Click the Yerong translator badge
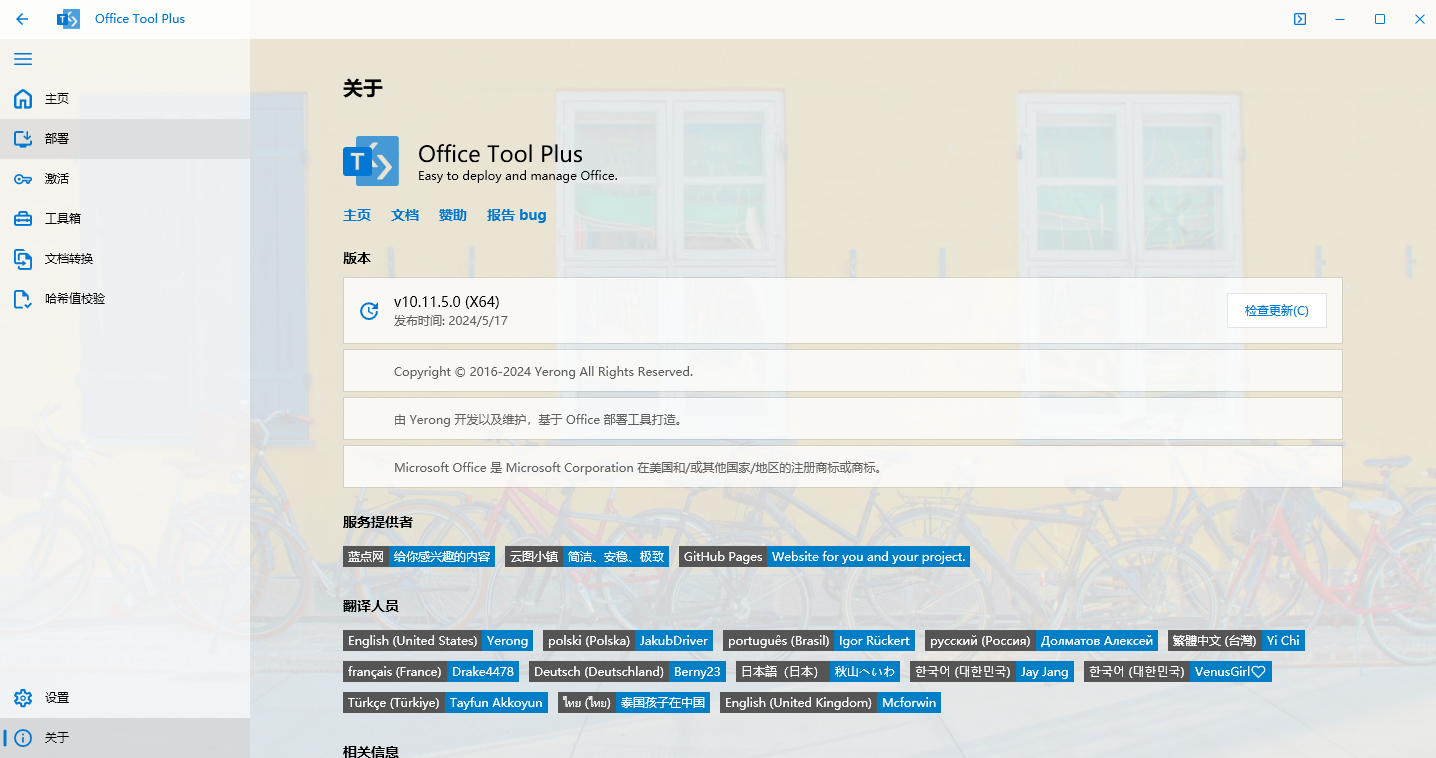Viewport: 1436px width, 758px height. tap(438, 641)
